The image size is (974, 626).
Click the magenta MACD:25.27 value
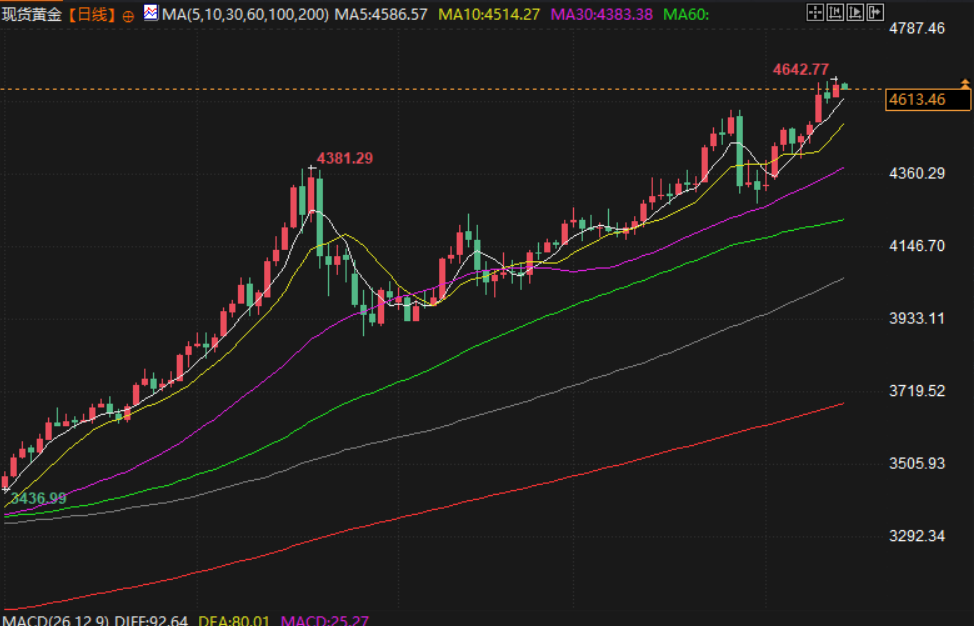[325, 620]
